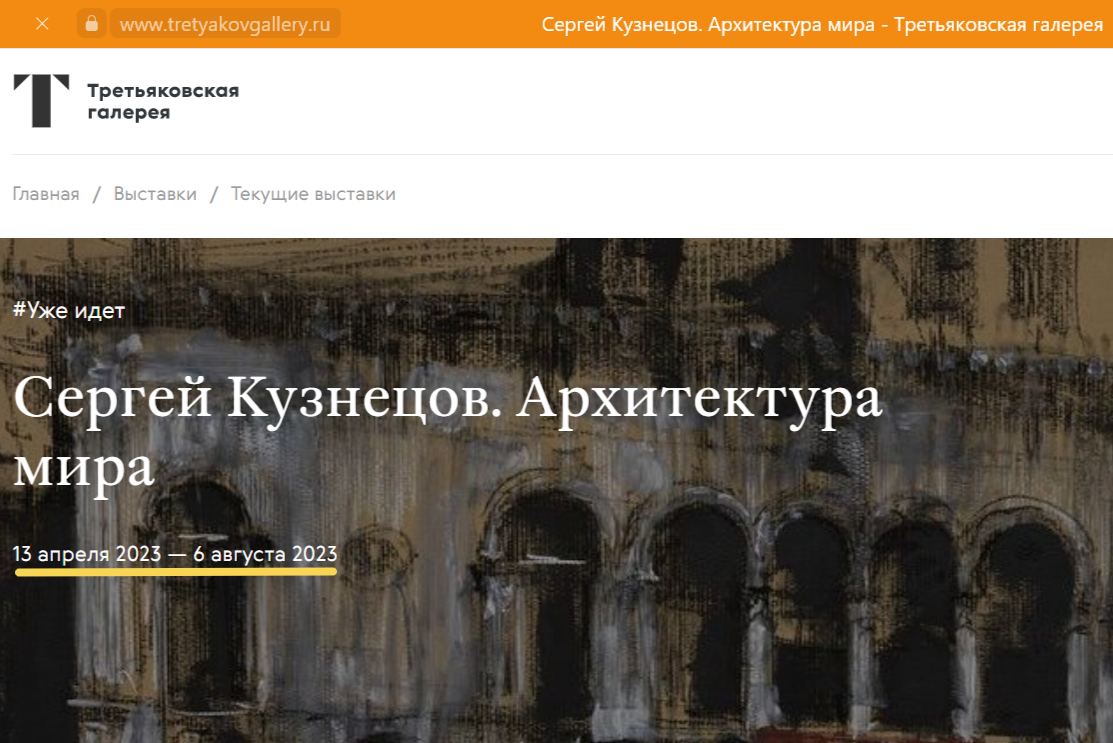The image size is (1113, 743).
Task: Click the page title in the orange bar
Action: pos(822,24)
